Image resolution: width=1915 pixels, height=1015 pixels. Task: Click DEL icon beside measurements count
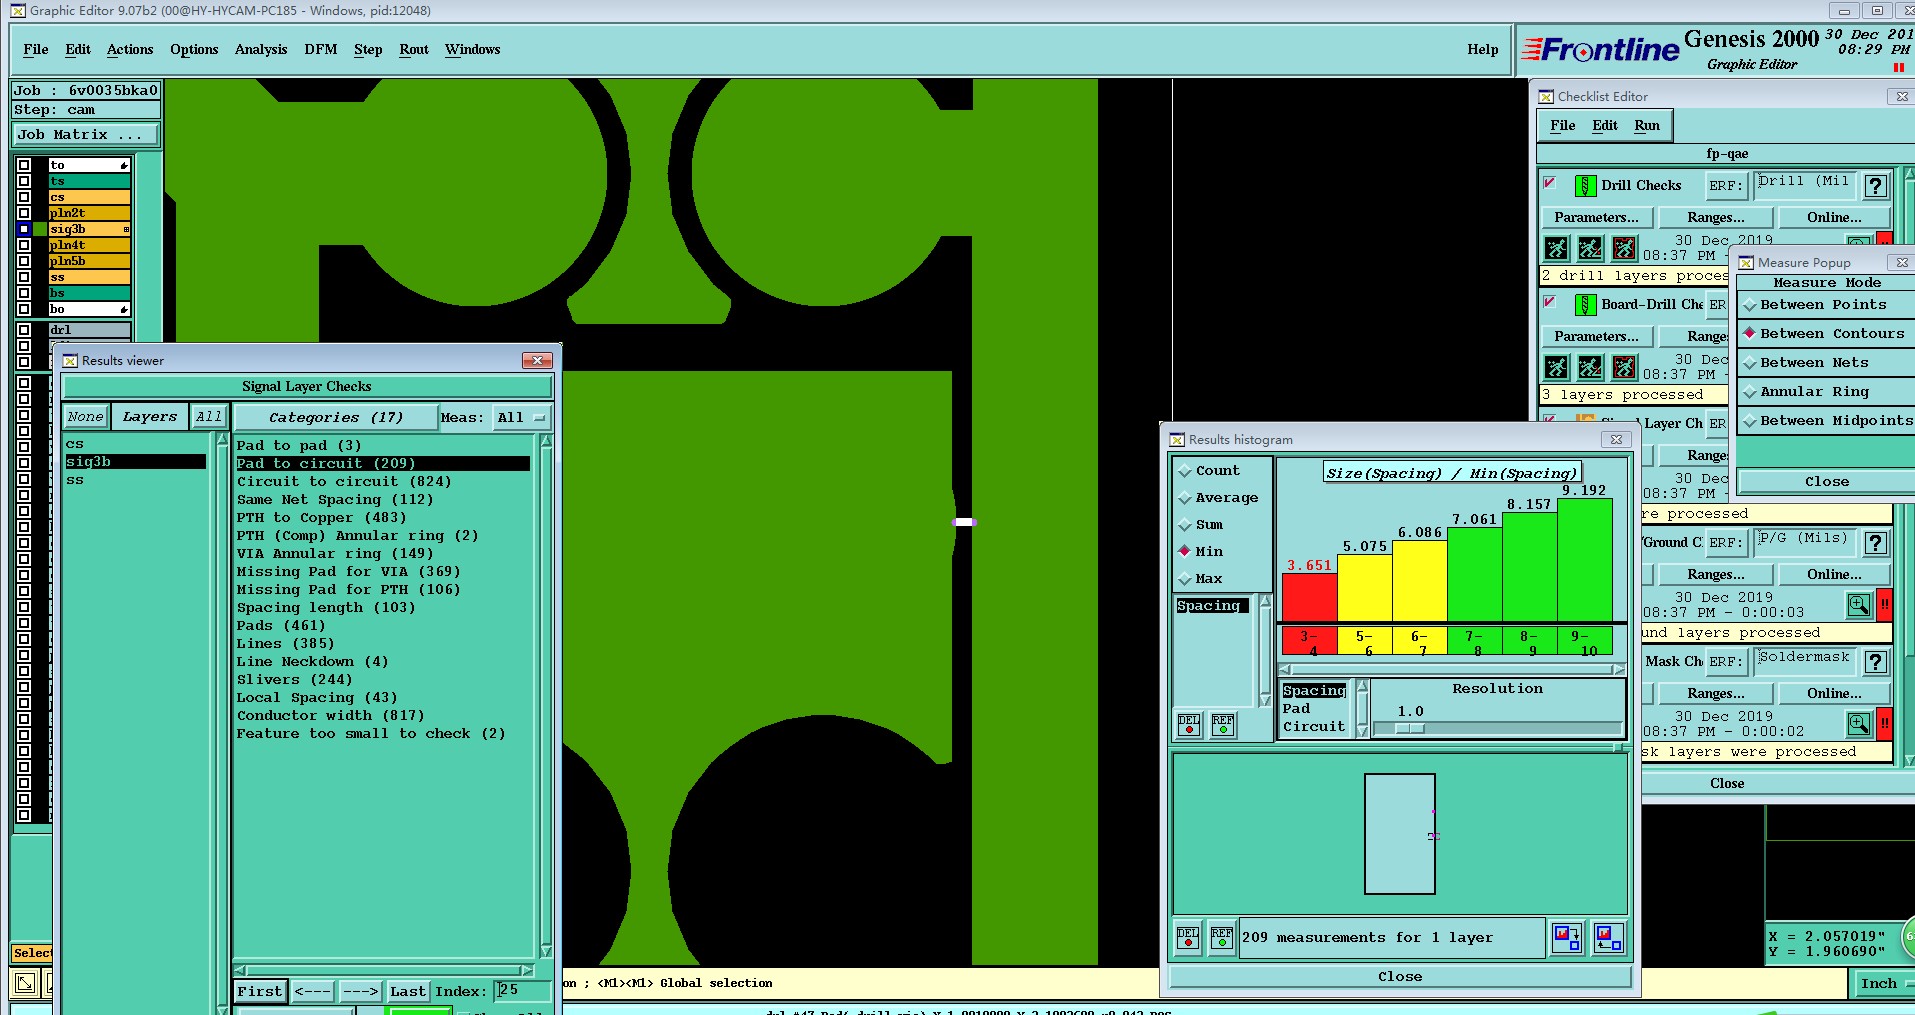tap(1188, 938)
